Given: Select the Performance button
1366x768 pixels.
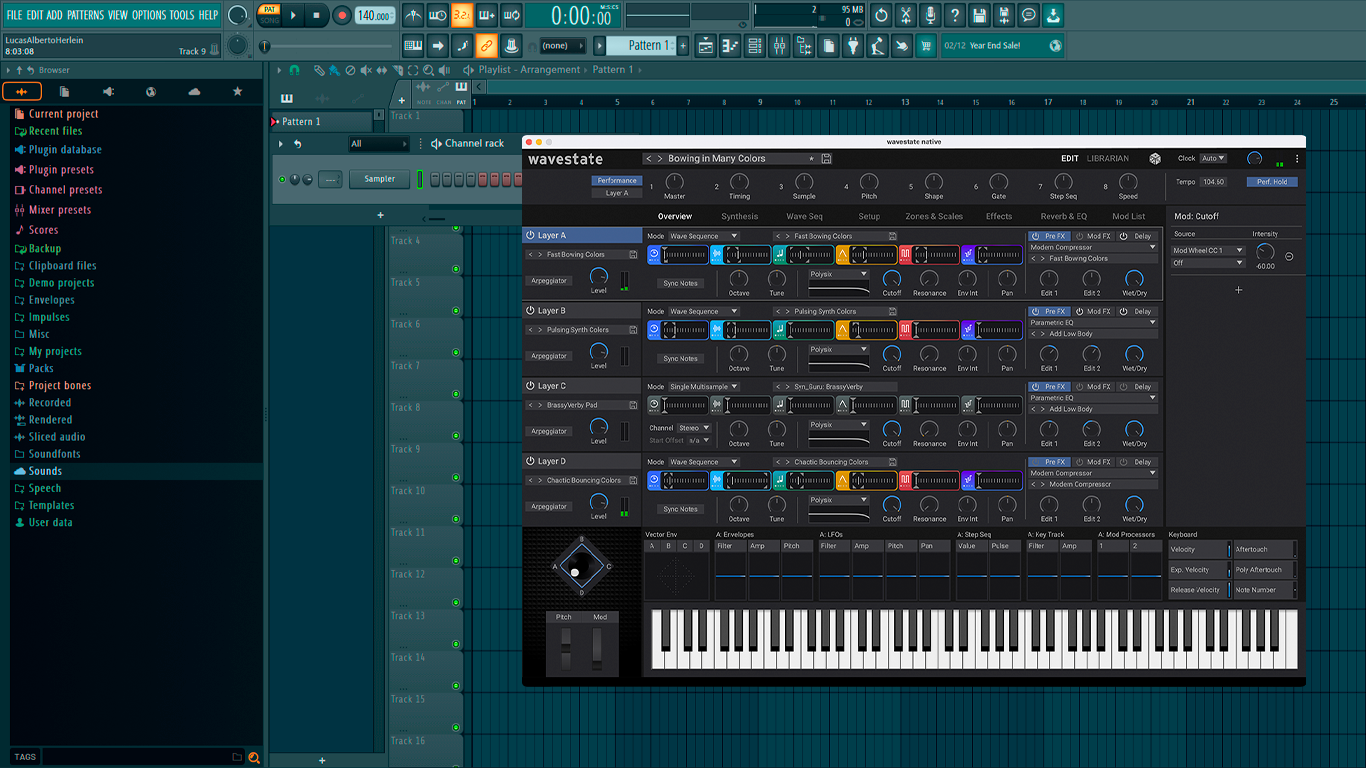Looking at the screenshot, I should (x=617, y=181).
